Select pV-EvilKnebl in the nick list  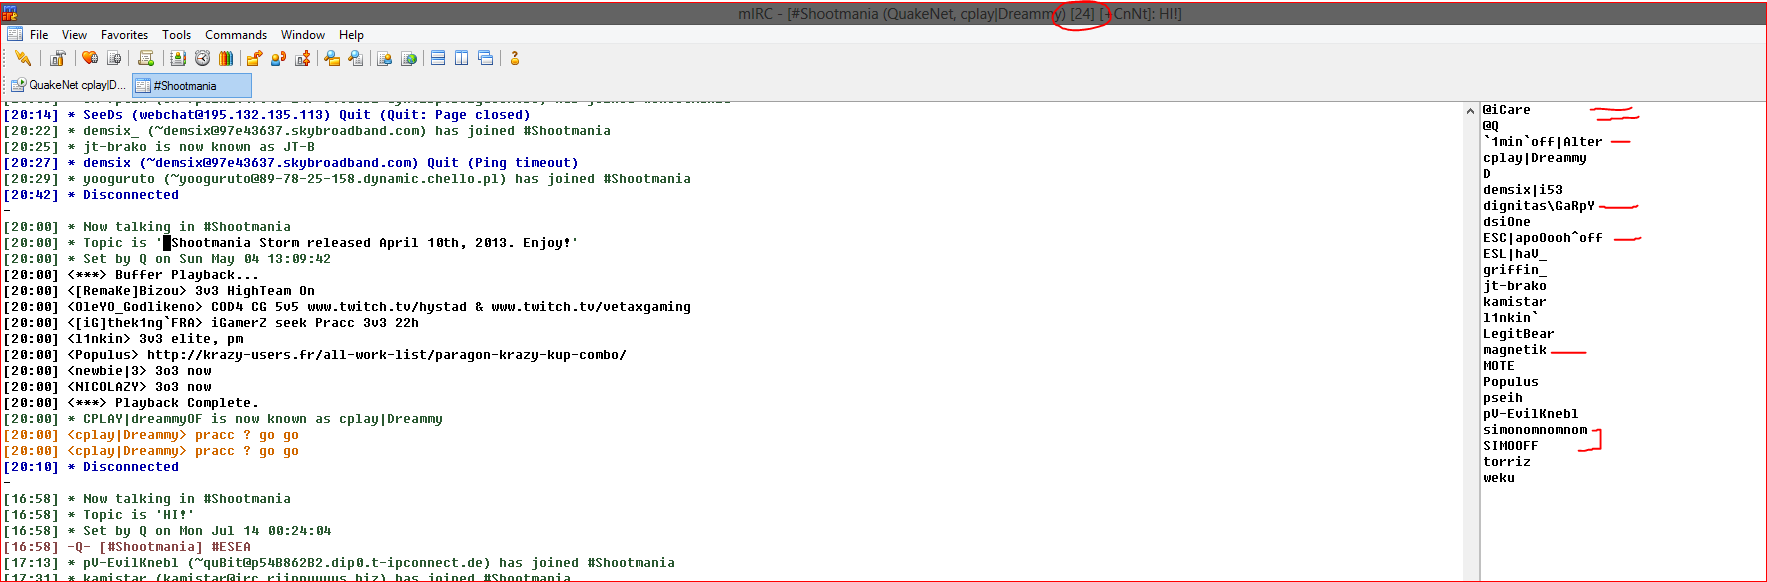1530,414
